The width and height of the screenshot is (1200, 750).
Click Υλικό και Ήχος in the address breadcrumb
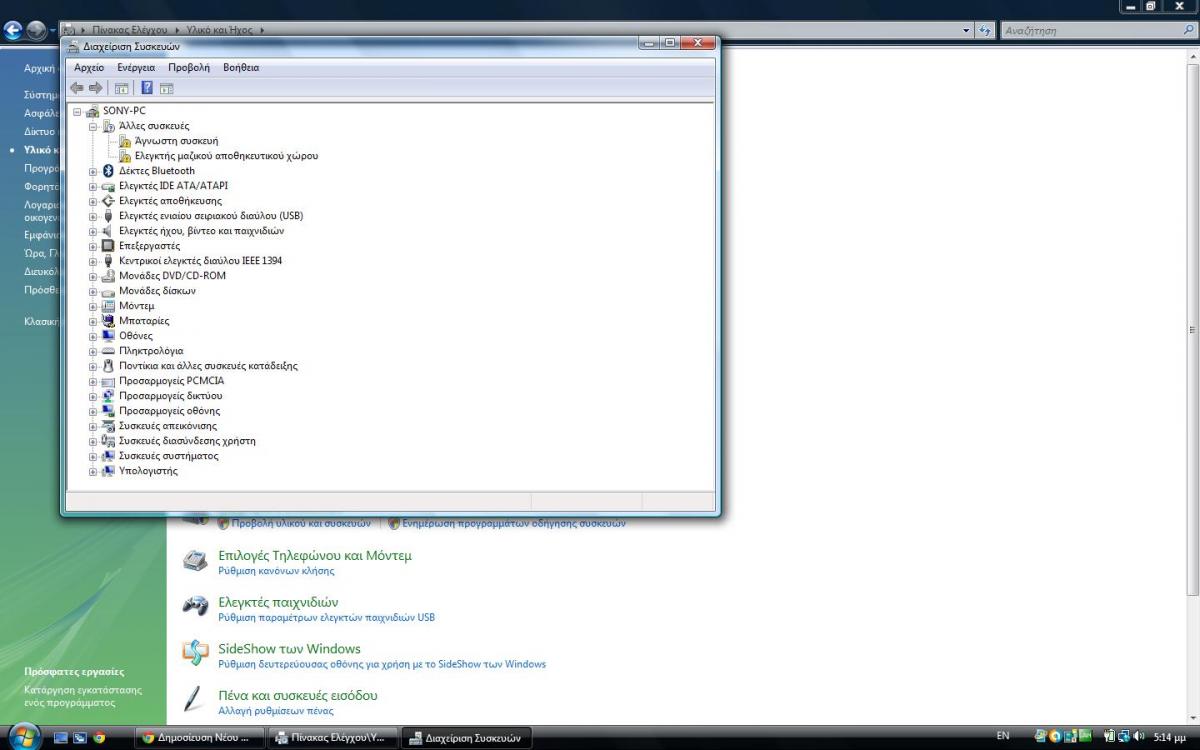click(217, 31)
